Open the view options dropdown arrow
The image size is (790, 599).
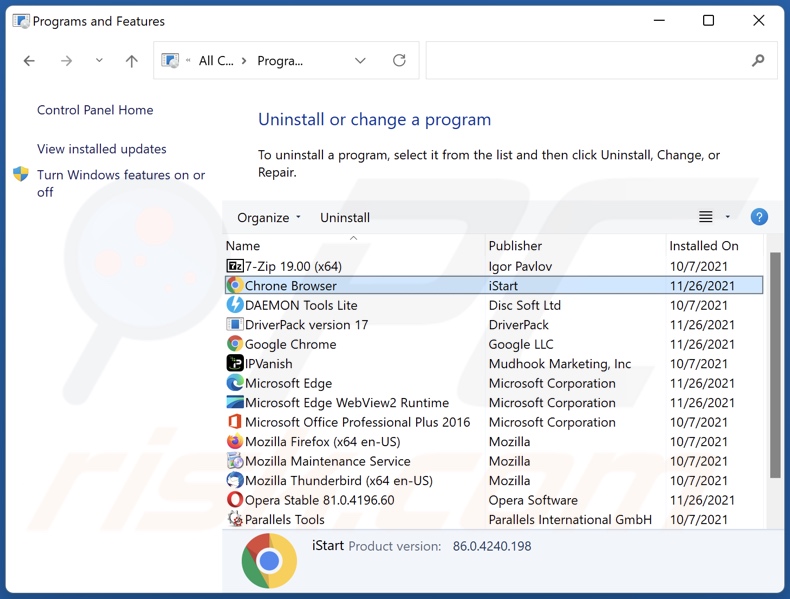727,217
